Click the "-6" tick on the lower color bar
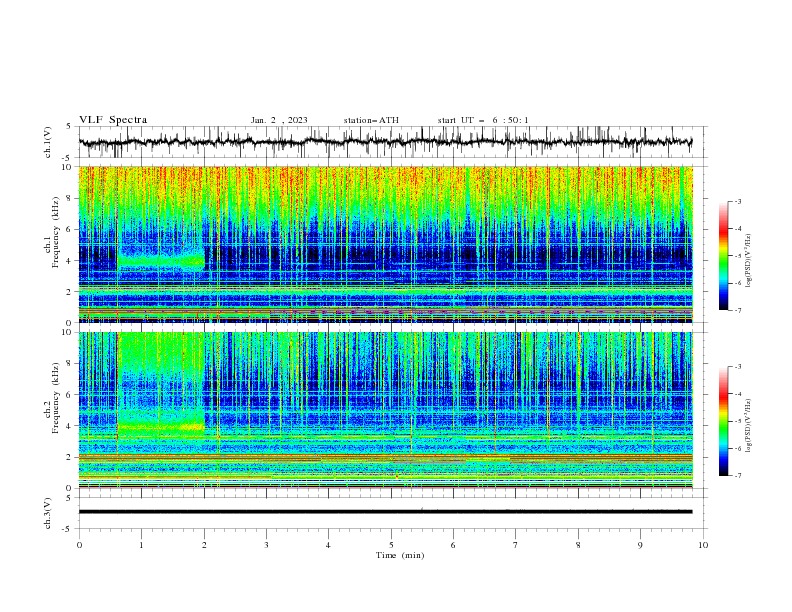792x612 pixels. (737, 448)
